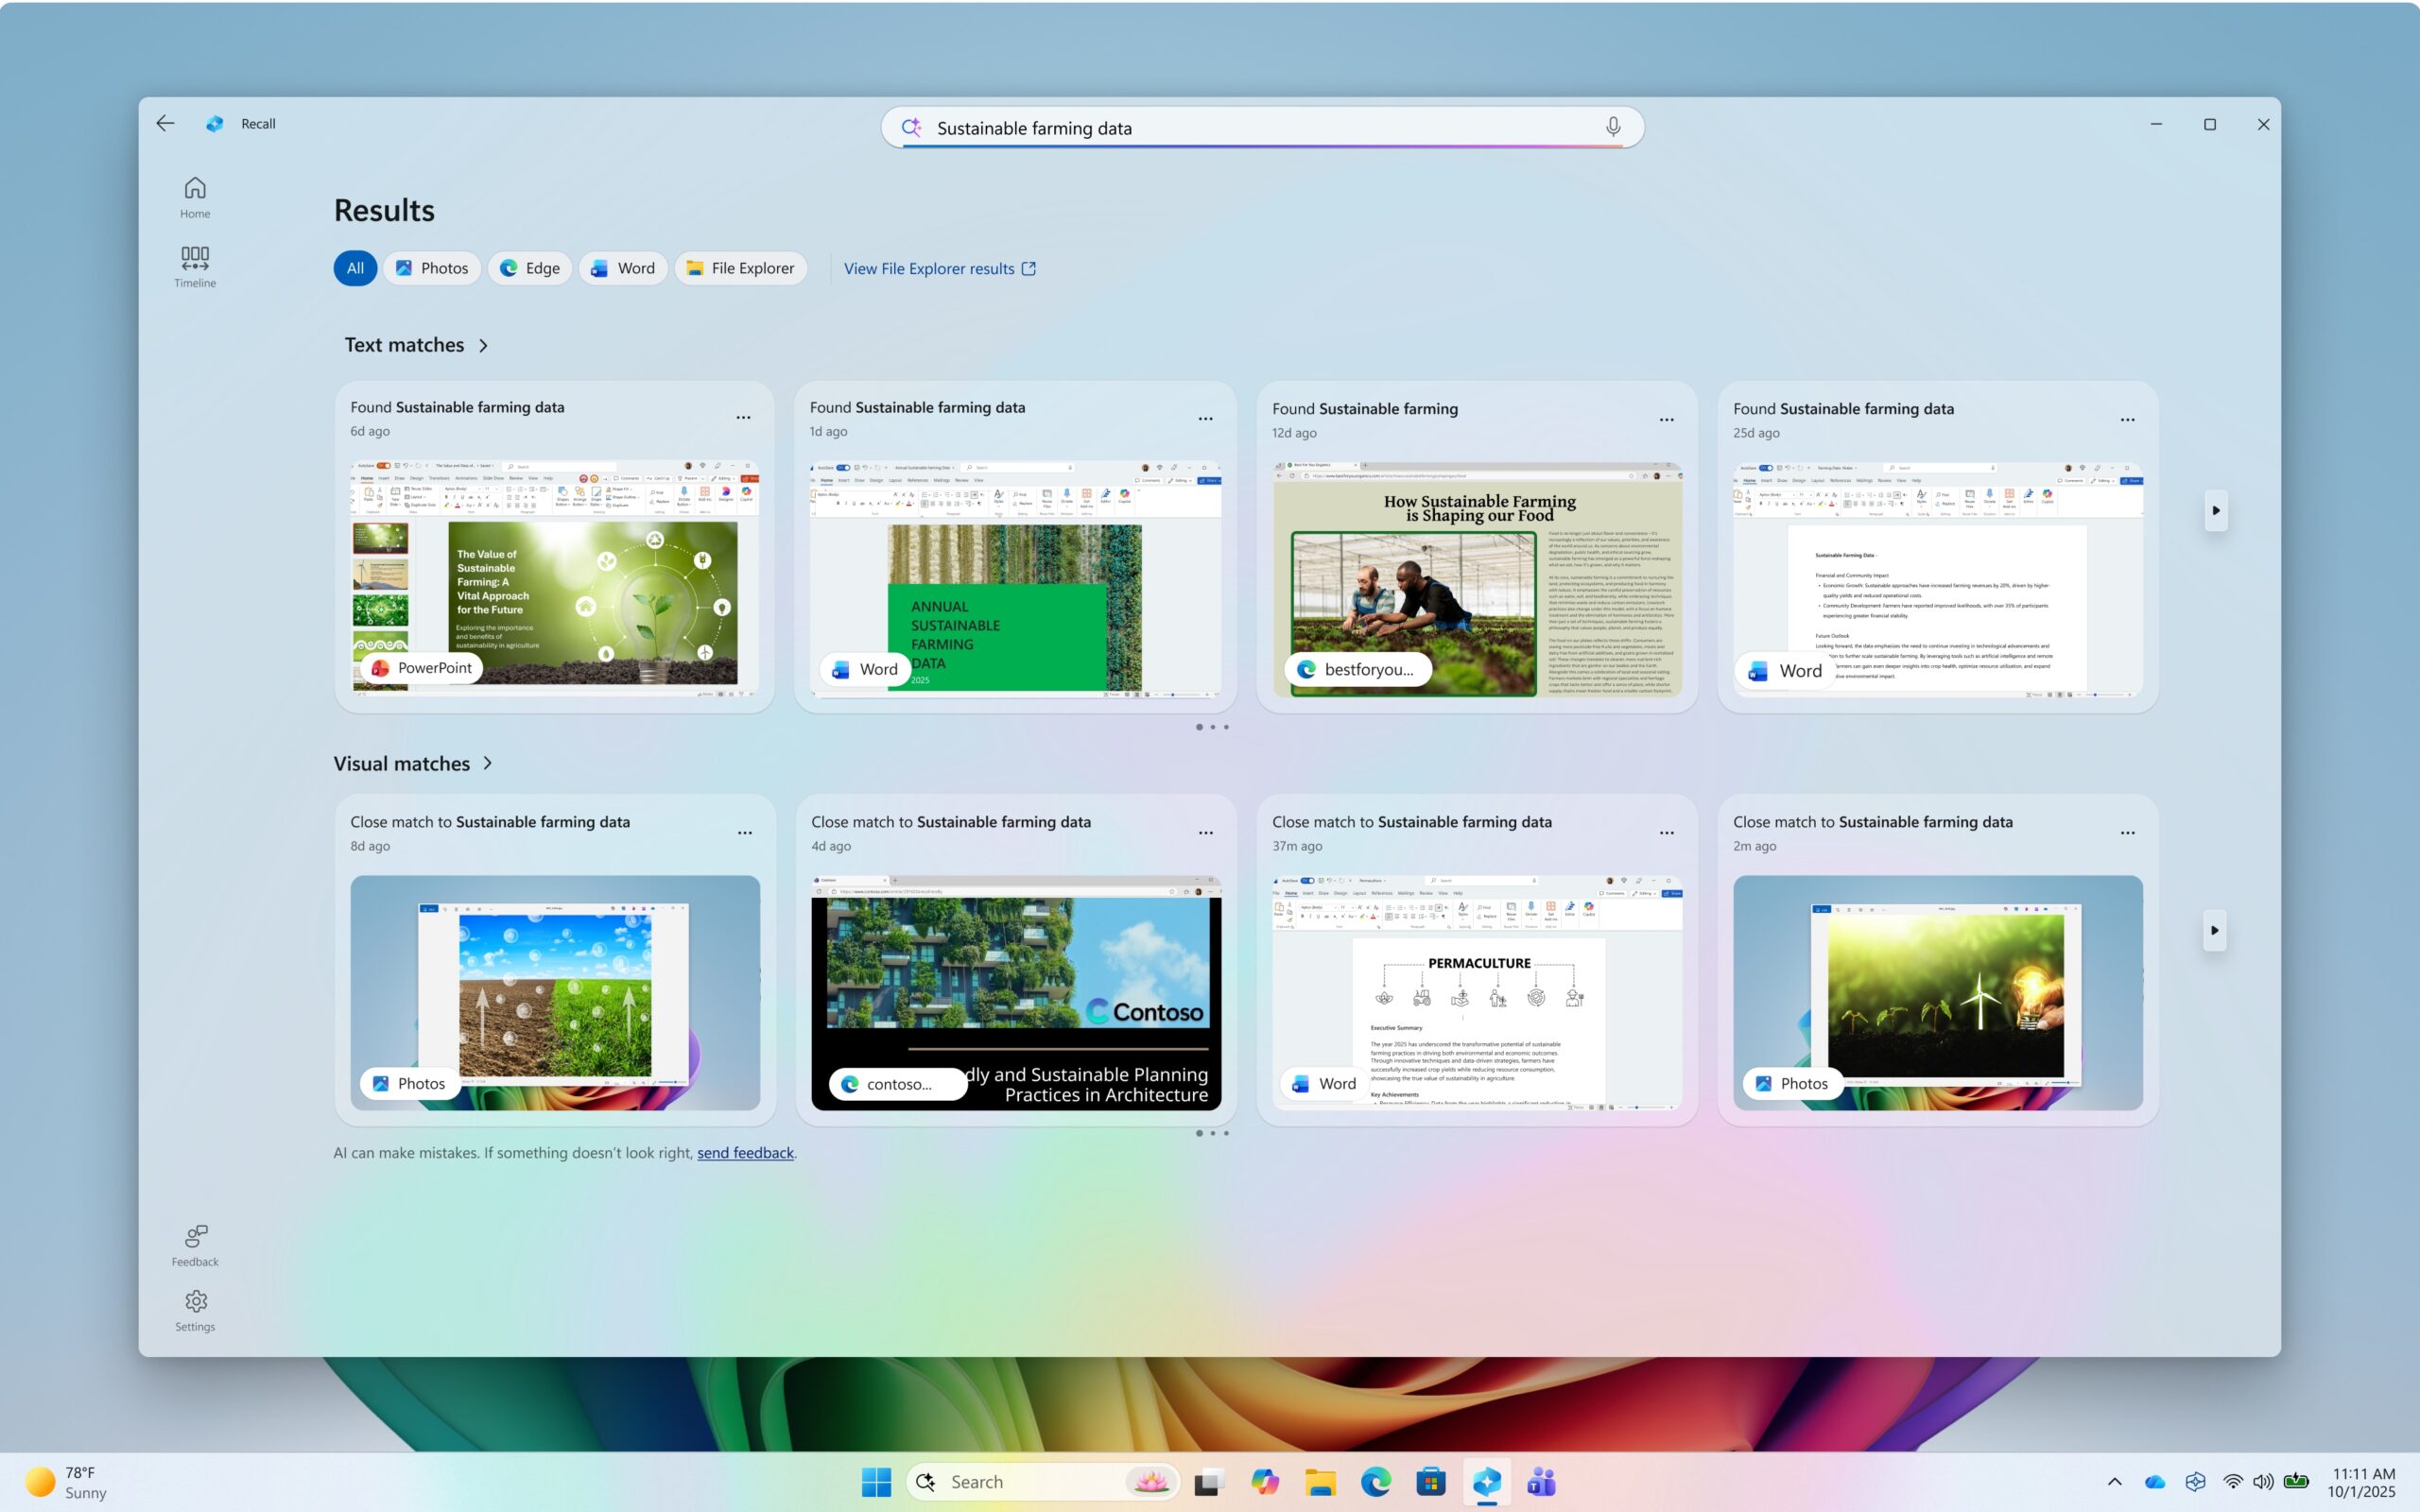The image size is (2420, 1512).
Task: Open Home in the Recall sidebar
Action: [195, 197]
